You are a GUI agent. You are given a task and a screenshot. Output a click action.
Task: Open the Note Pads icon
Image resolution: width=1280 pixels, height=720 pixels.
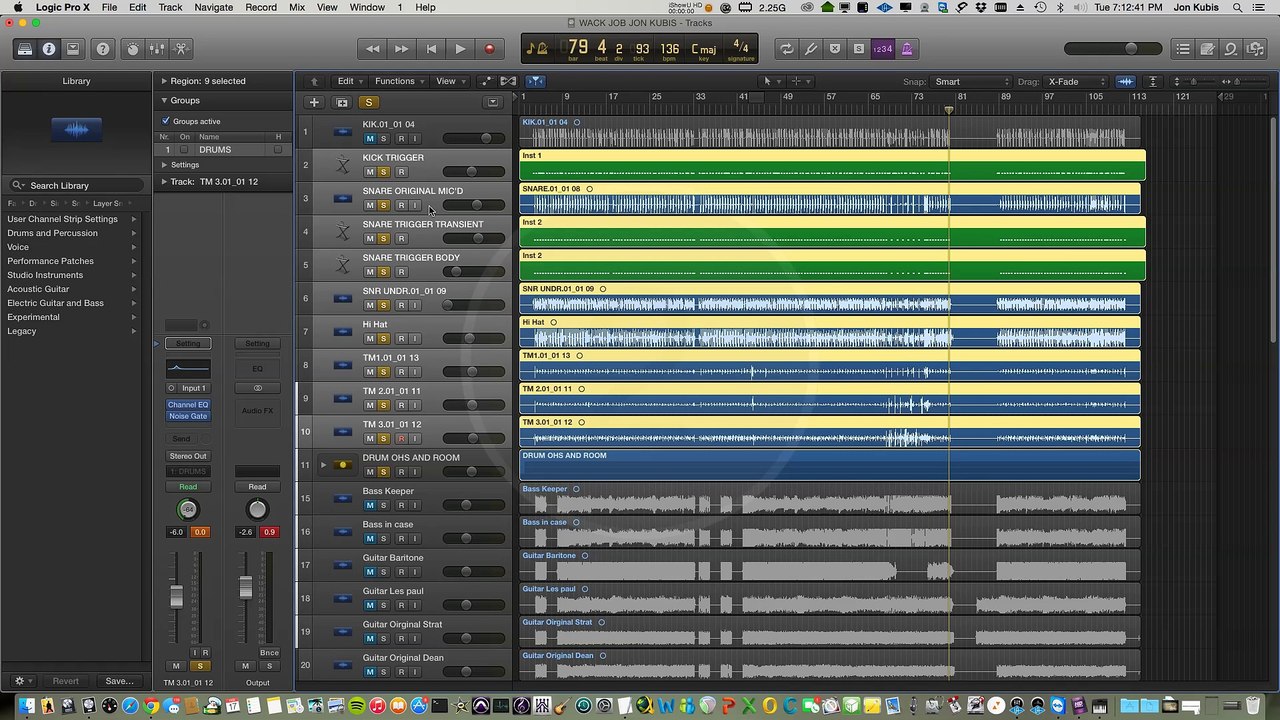pyautogui.click(x=1207, y=49)
